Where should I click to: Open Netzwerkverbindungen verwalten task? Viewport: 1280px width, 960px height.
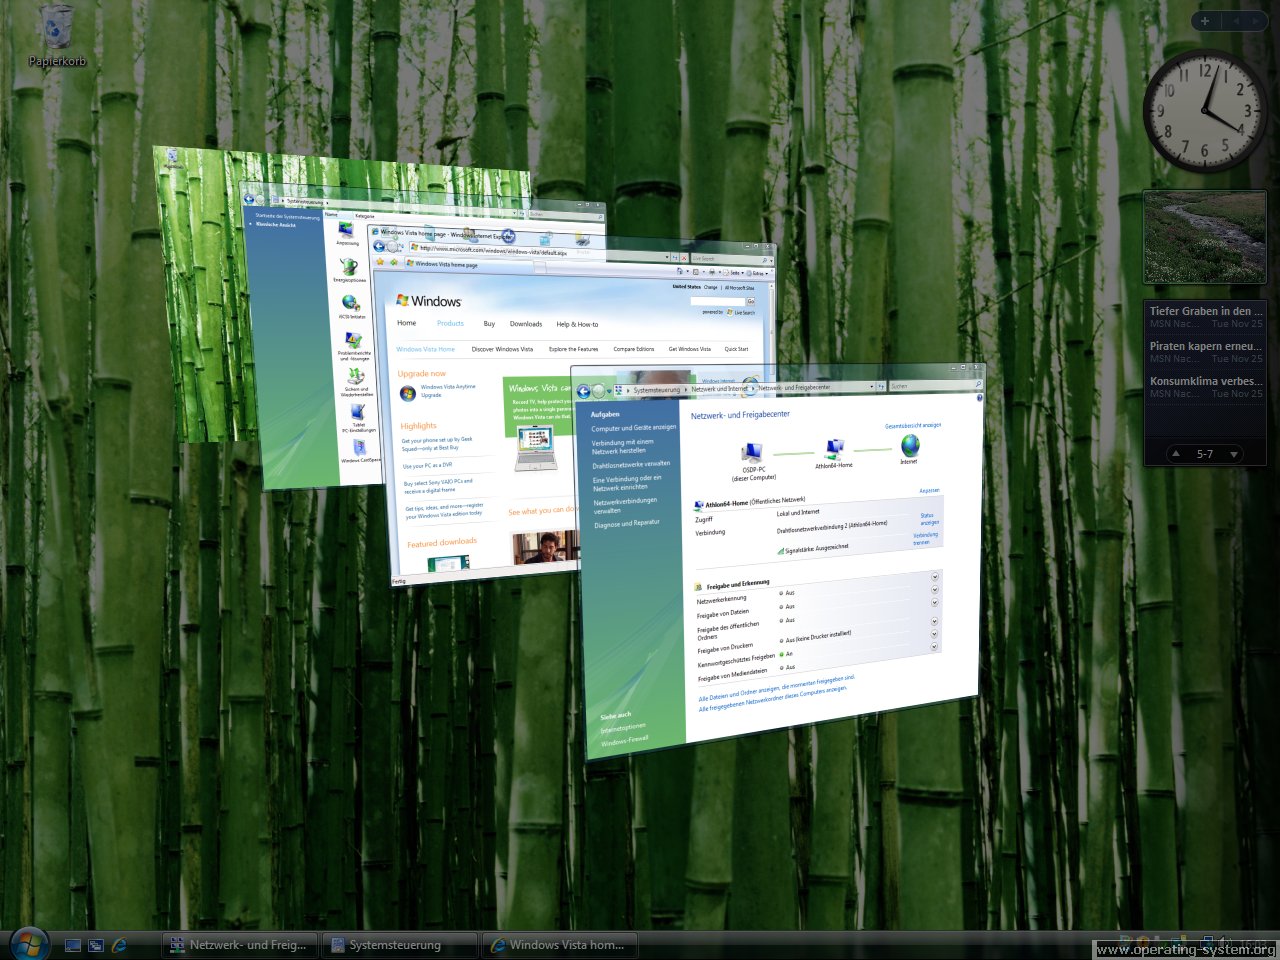[x=625, y=505]
